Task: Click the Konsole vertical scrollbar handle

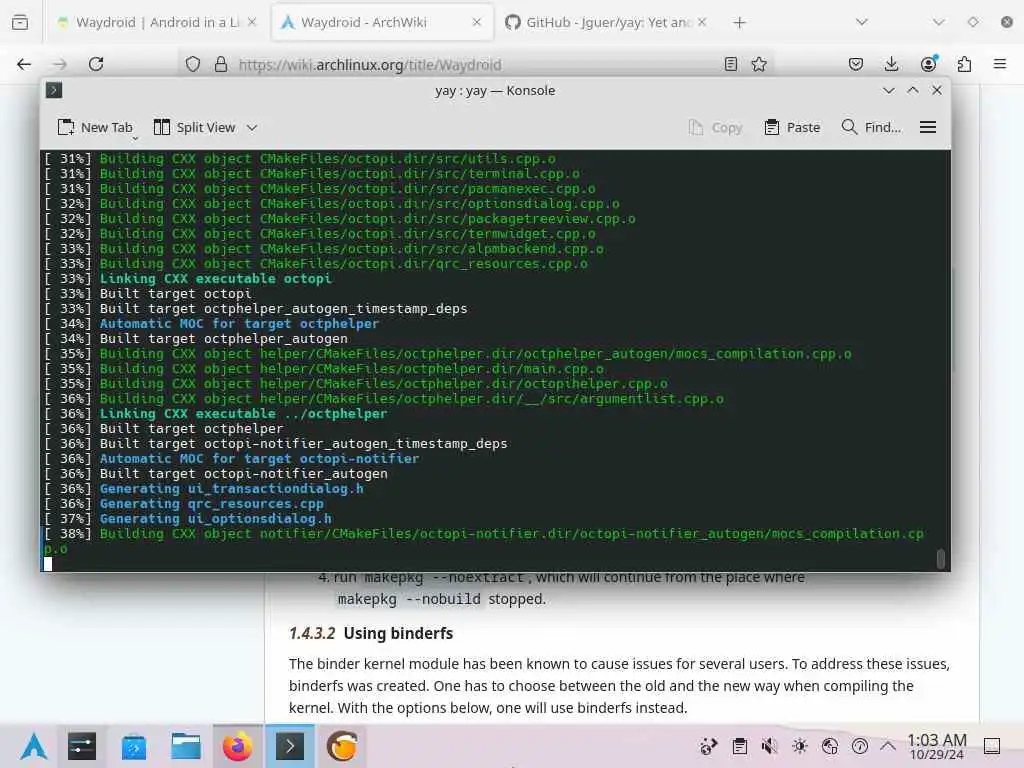Action: coord(940,559)
